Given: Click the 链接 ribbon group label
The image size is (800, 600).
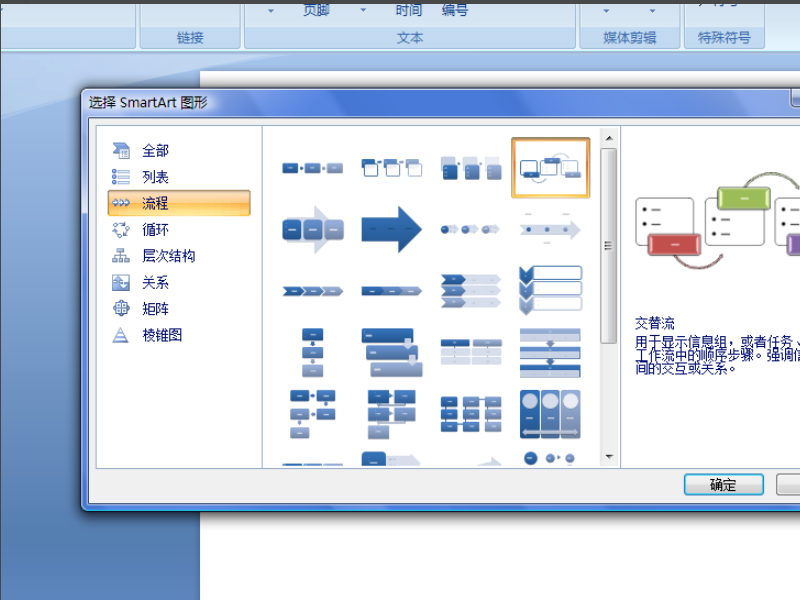Looking at the screenshot, I should (190, 38).
